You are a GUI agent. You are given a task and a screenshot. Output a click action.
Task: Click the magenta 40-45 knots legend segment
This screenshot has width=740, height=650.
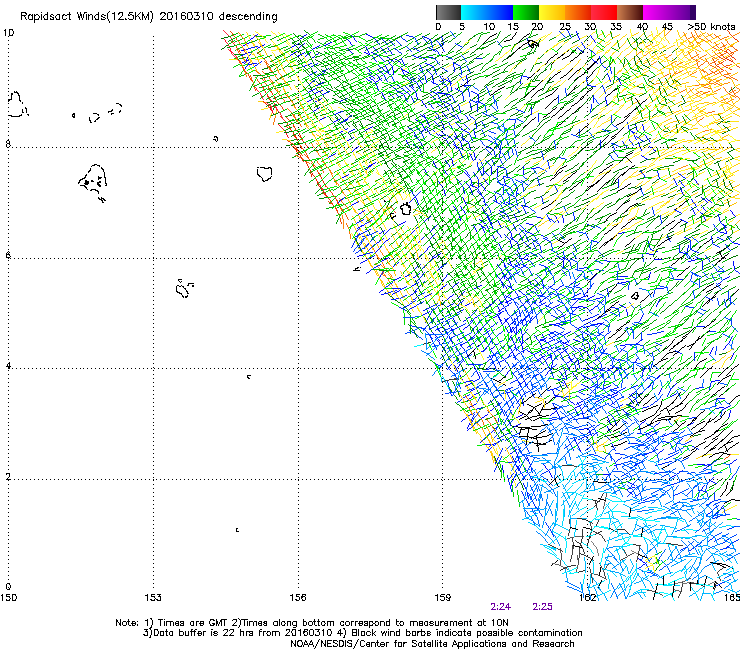tap(656, 12)
